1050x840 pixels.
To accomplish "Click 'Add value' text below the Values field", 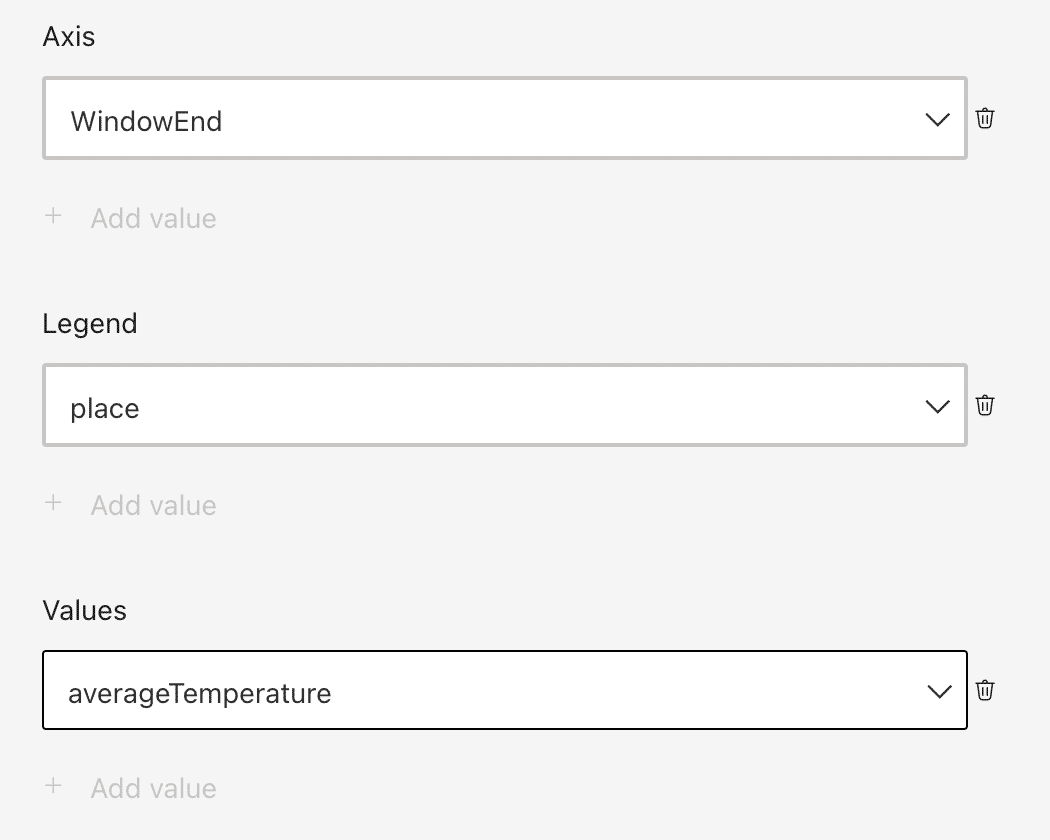I will click(x=153, y=788).
